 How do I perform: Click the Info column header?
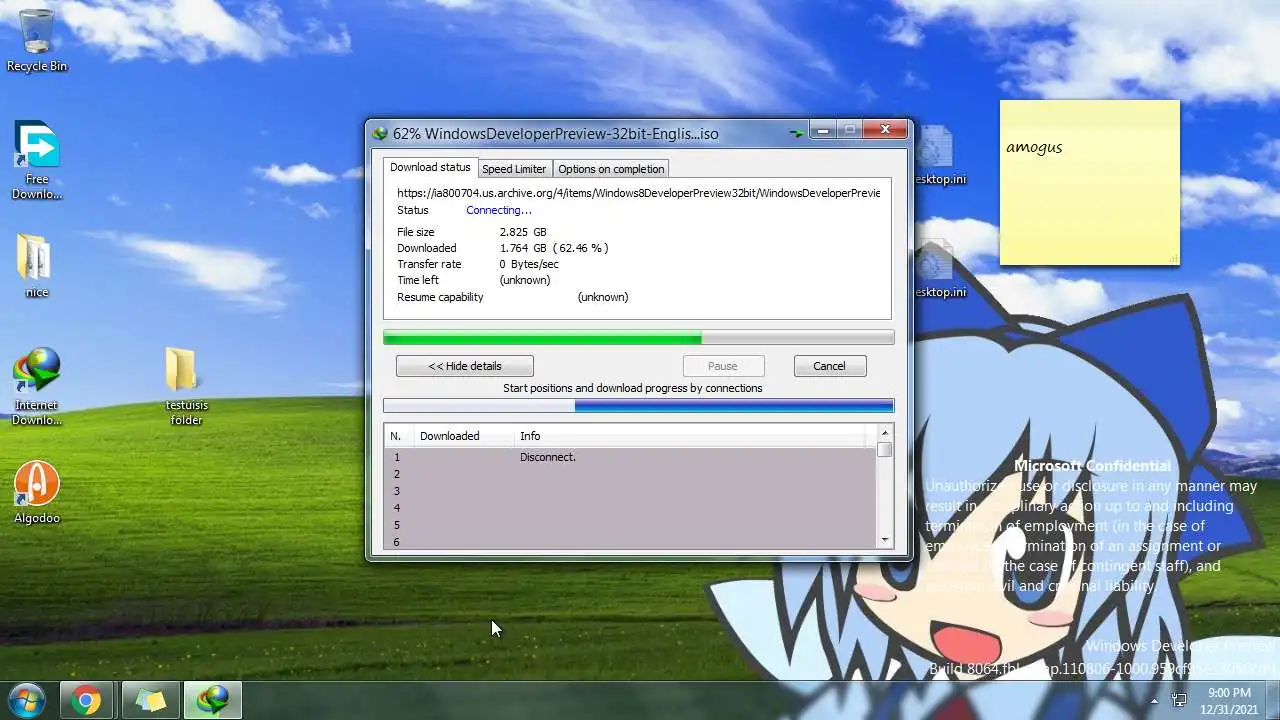point(690,436)
